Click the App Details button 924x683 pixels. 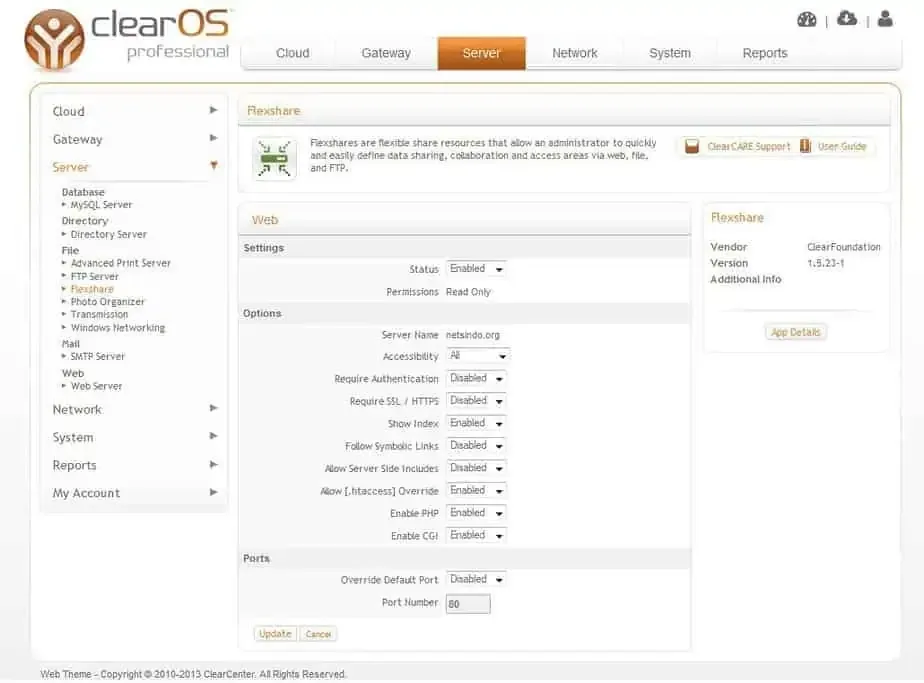tap(796, 332)
